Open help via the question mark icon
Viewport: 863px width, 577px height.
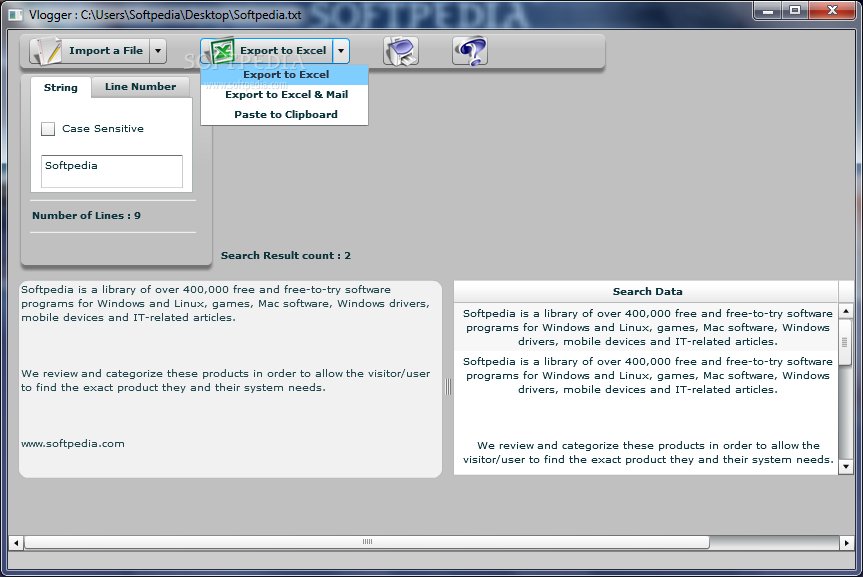click(x=470, y=51)
